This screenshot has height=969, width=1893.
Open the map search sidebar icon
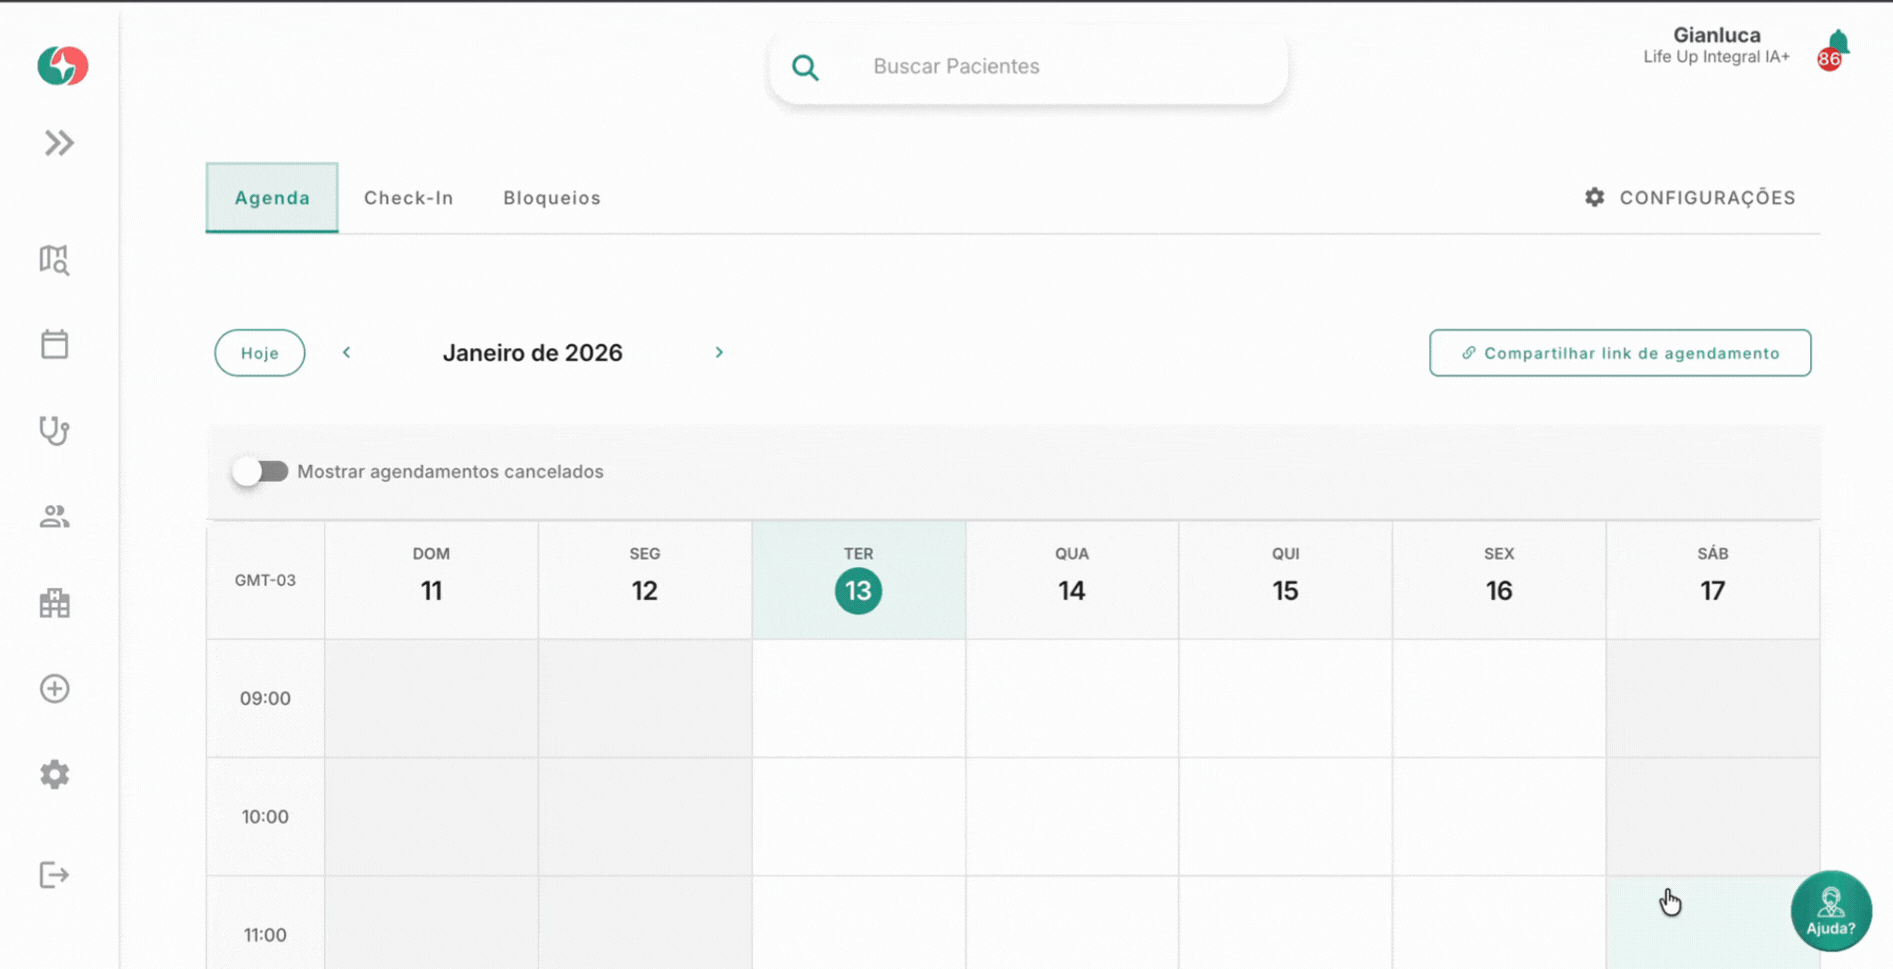[x=54, y=260]
